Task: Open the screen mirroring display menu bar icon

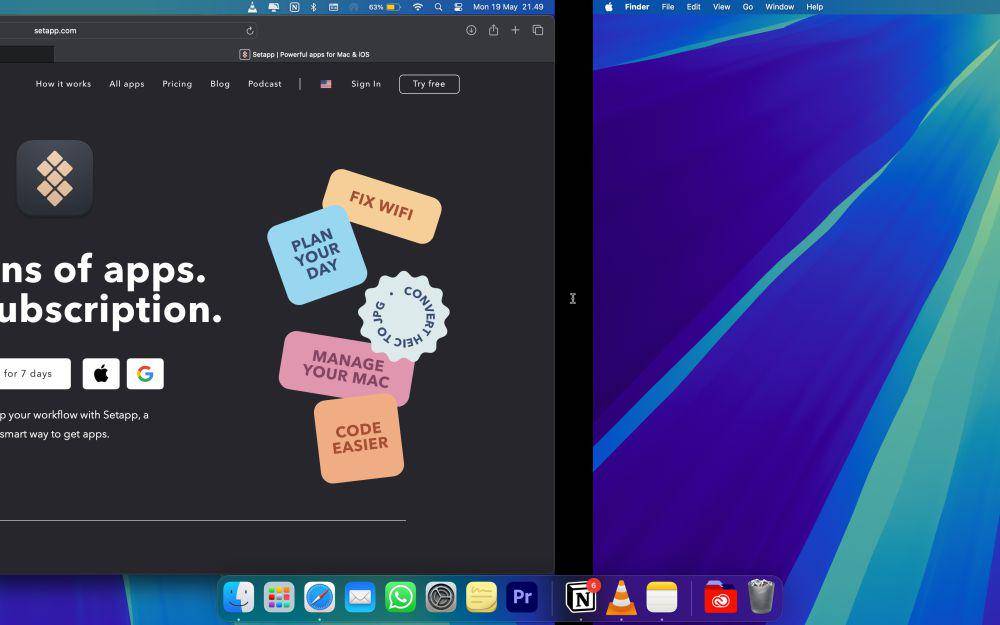Action: 274,7
